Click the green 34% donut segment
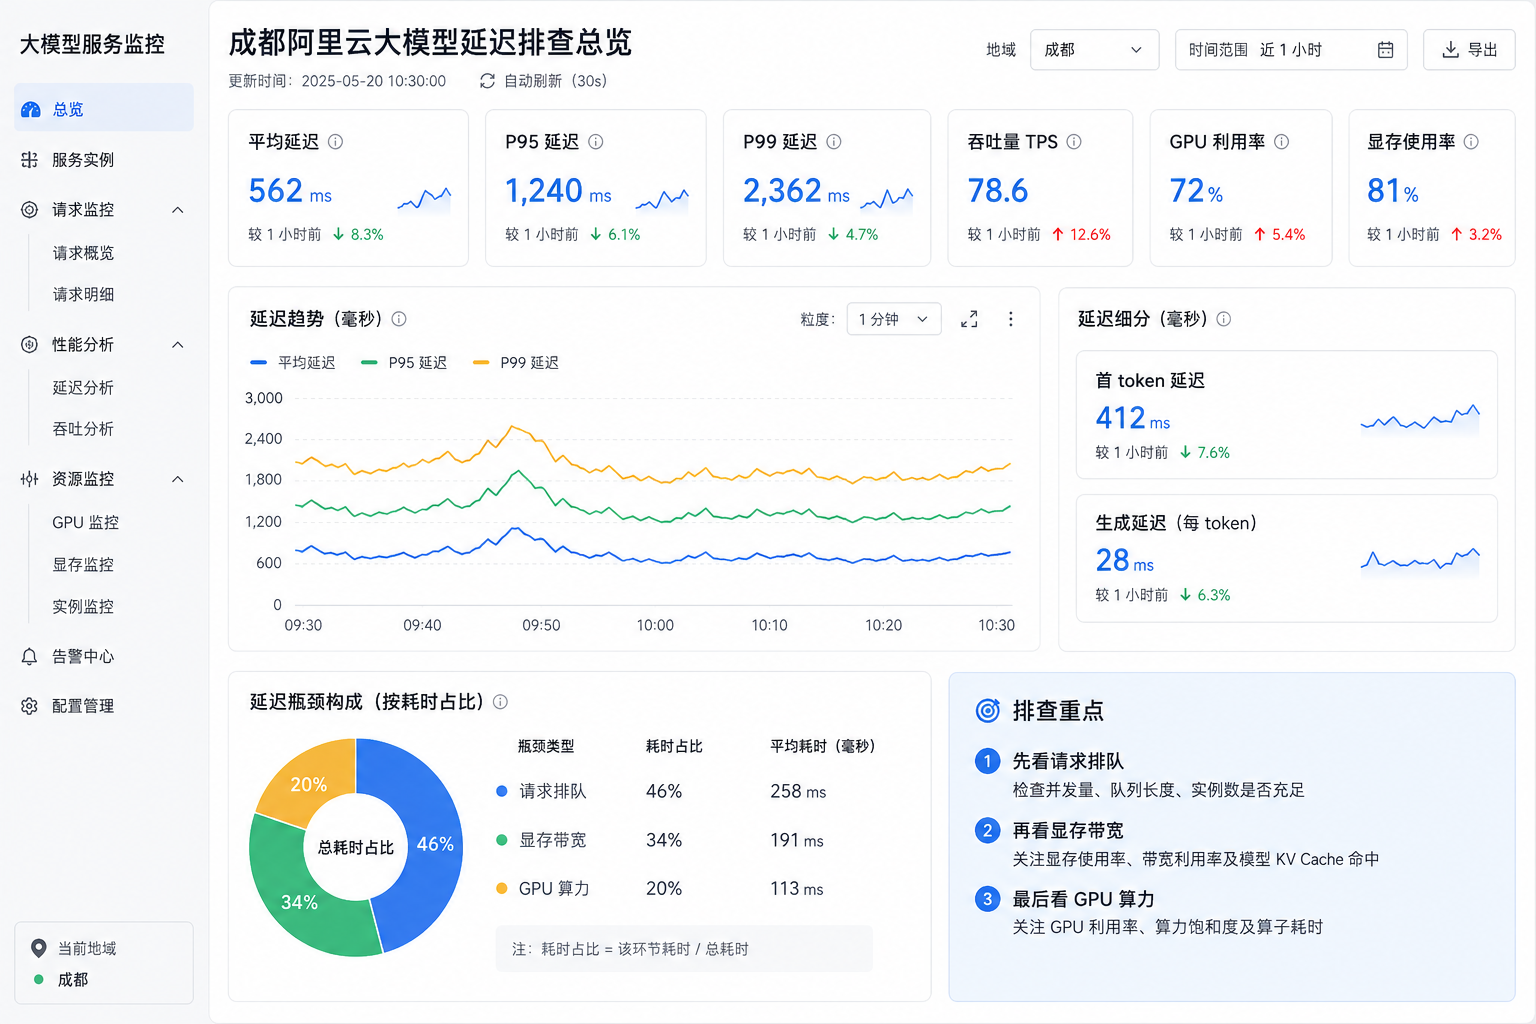 (x=300, y=901)
